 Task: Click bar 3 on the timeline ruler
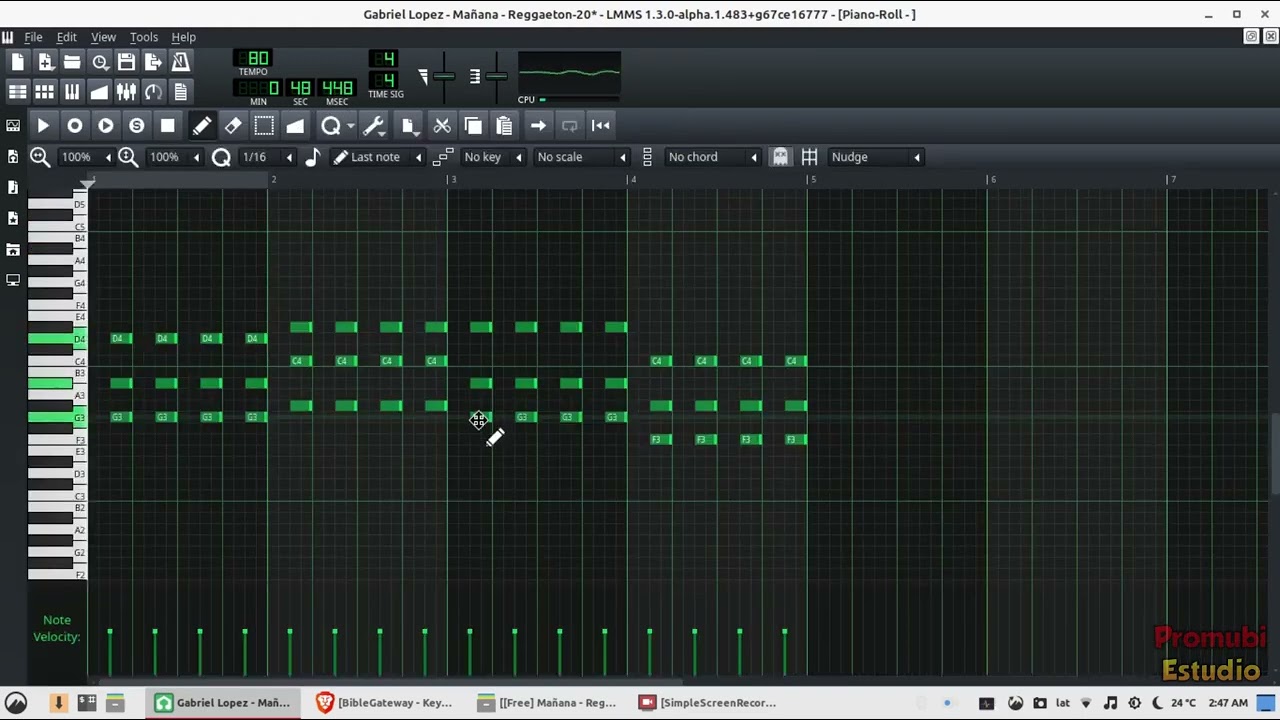(x=453, y=180)
